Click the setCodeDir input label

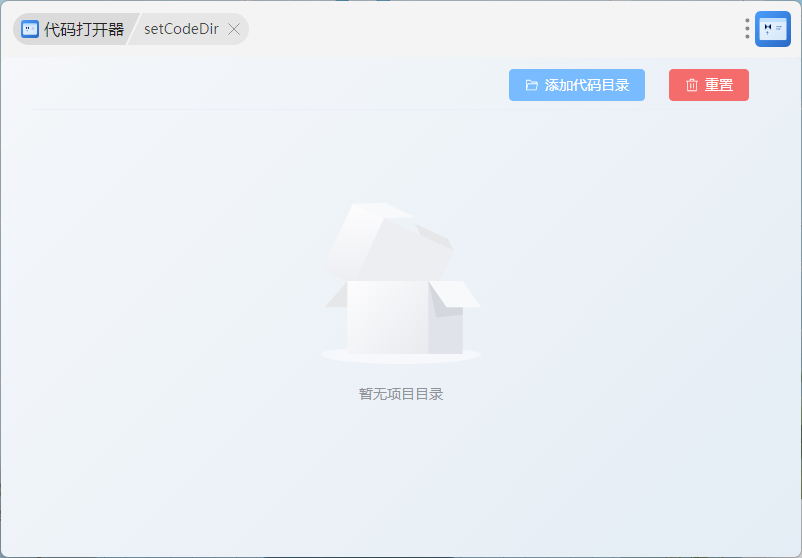point(181,29)
